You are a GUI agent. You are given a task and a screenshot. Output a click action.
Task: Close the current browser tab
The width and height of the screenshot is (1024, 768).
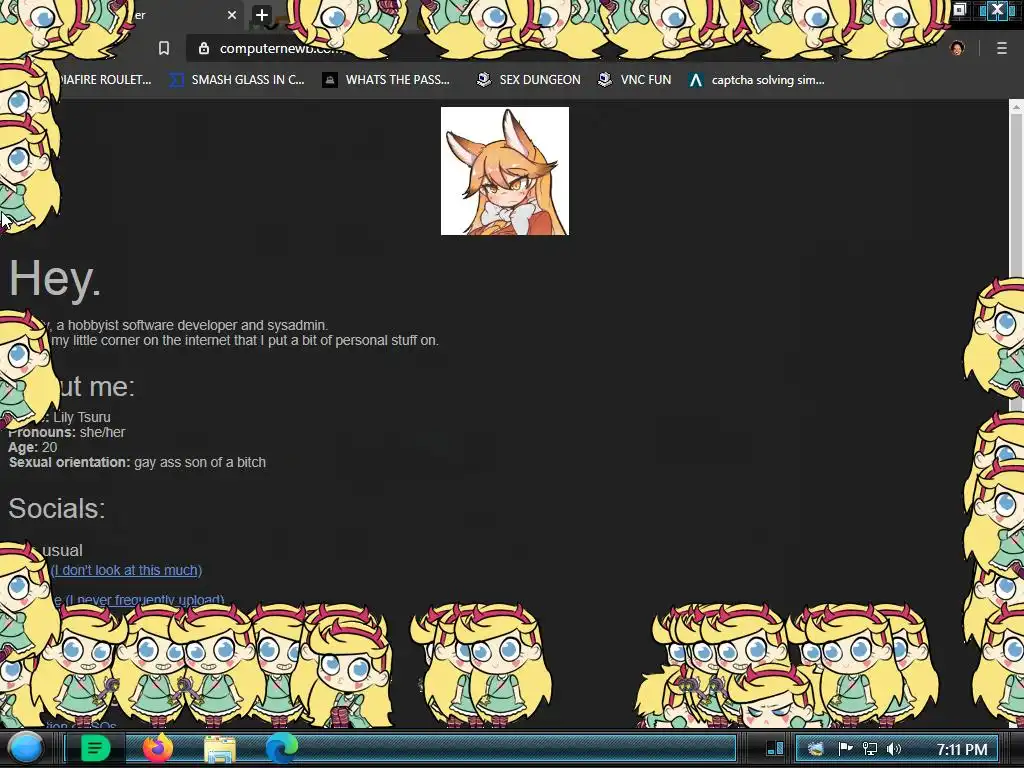pos(232,15)
